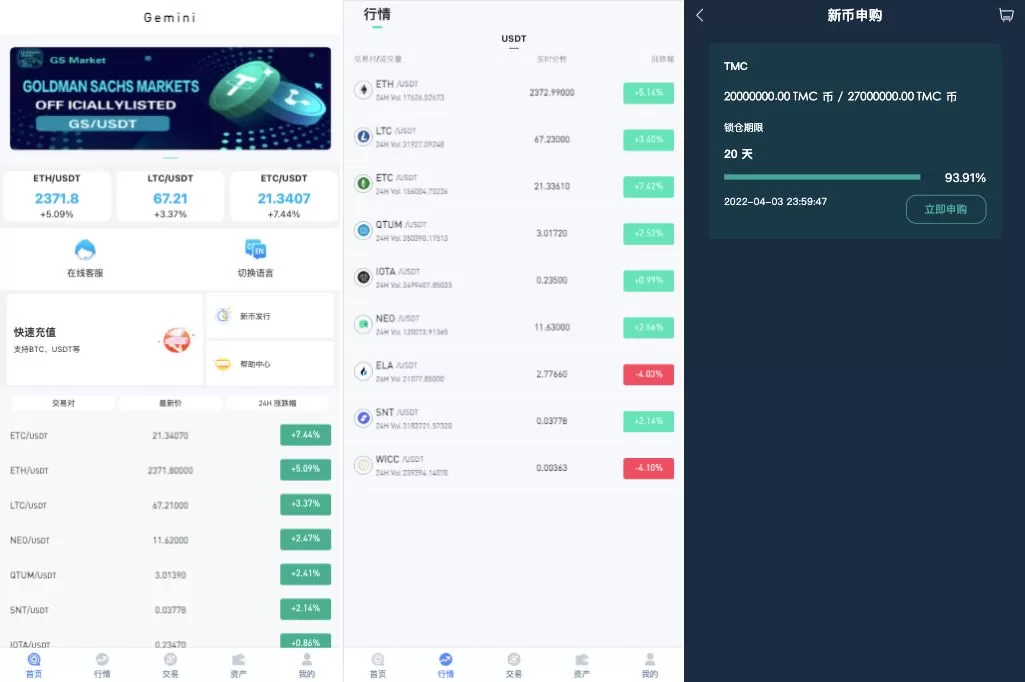Select the USDT tab in market screen

coord(514,39)
